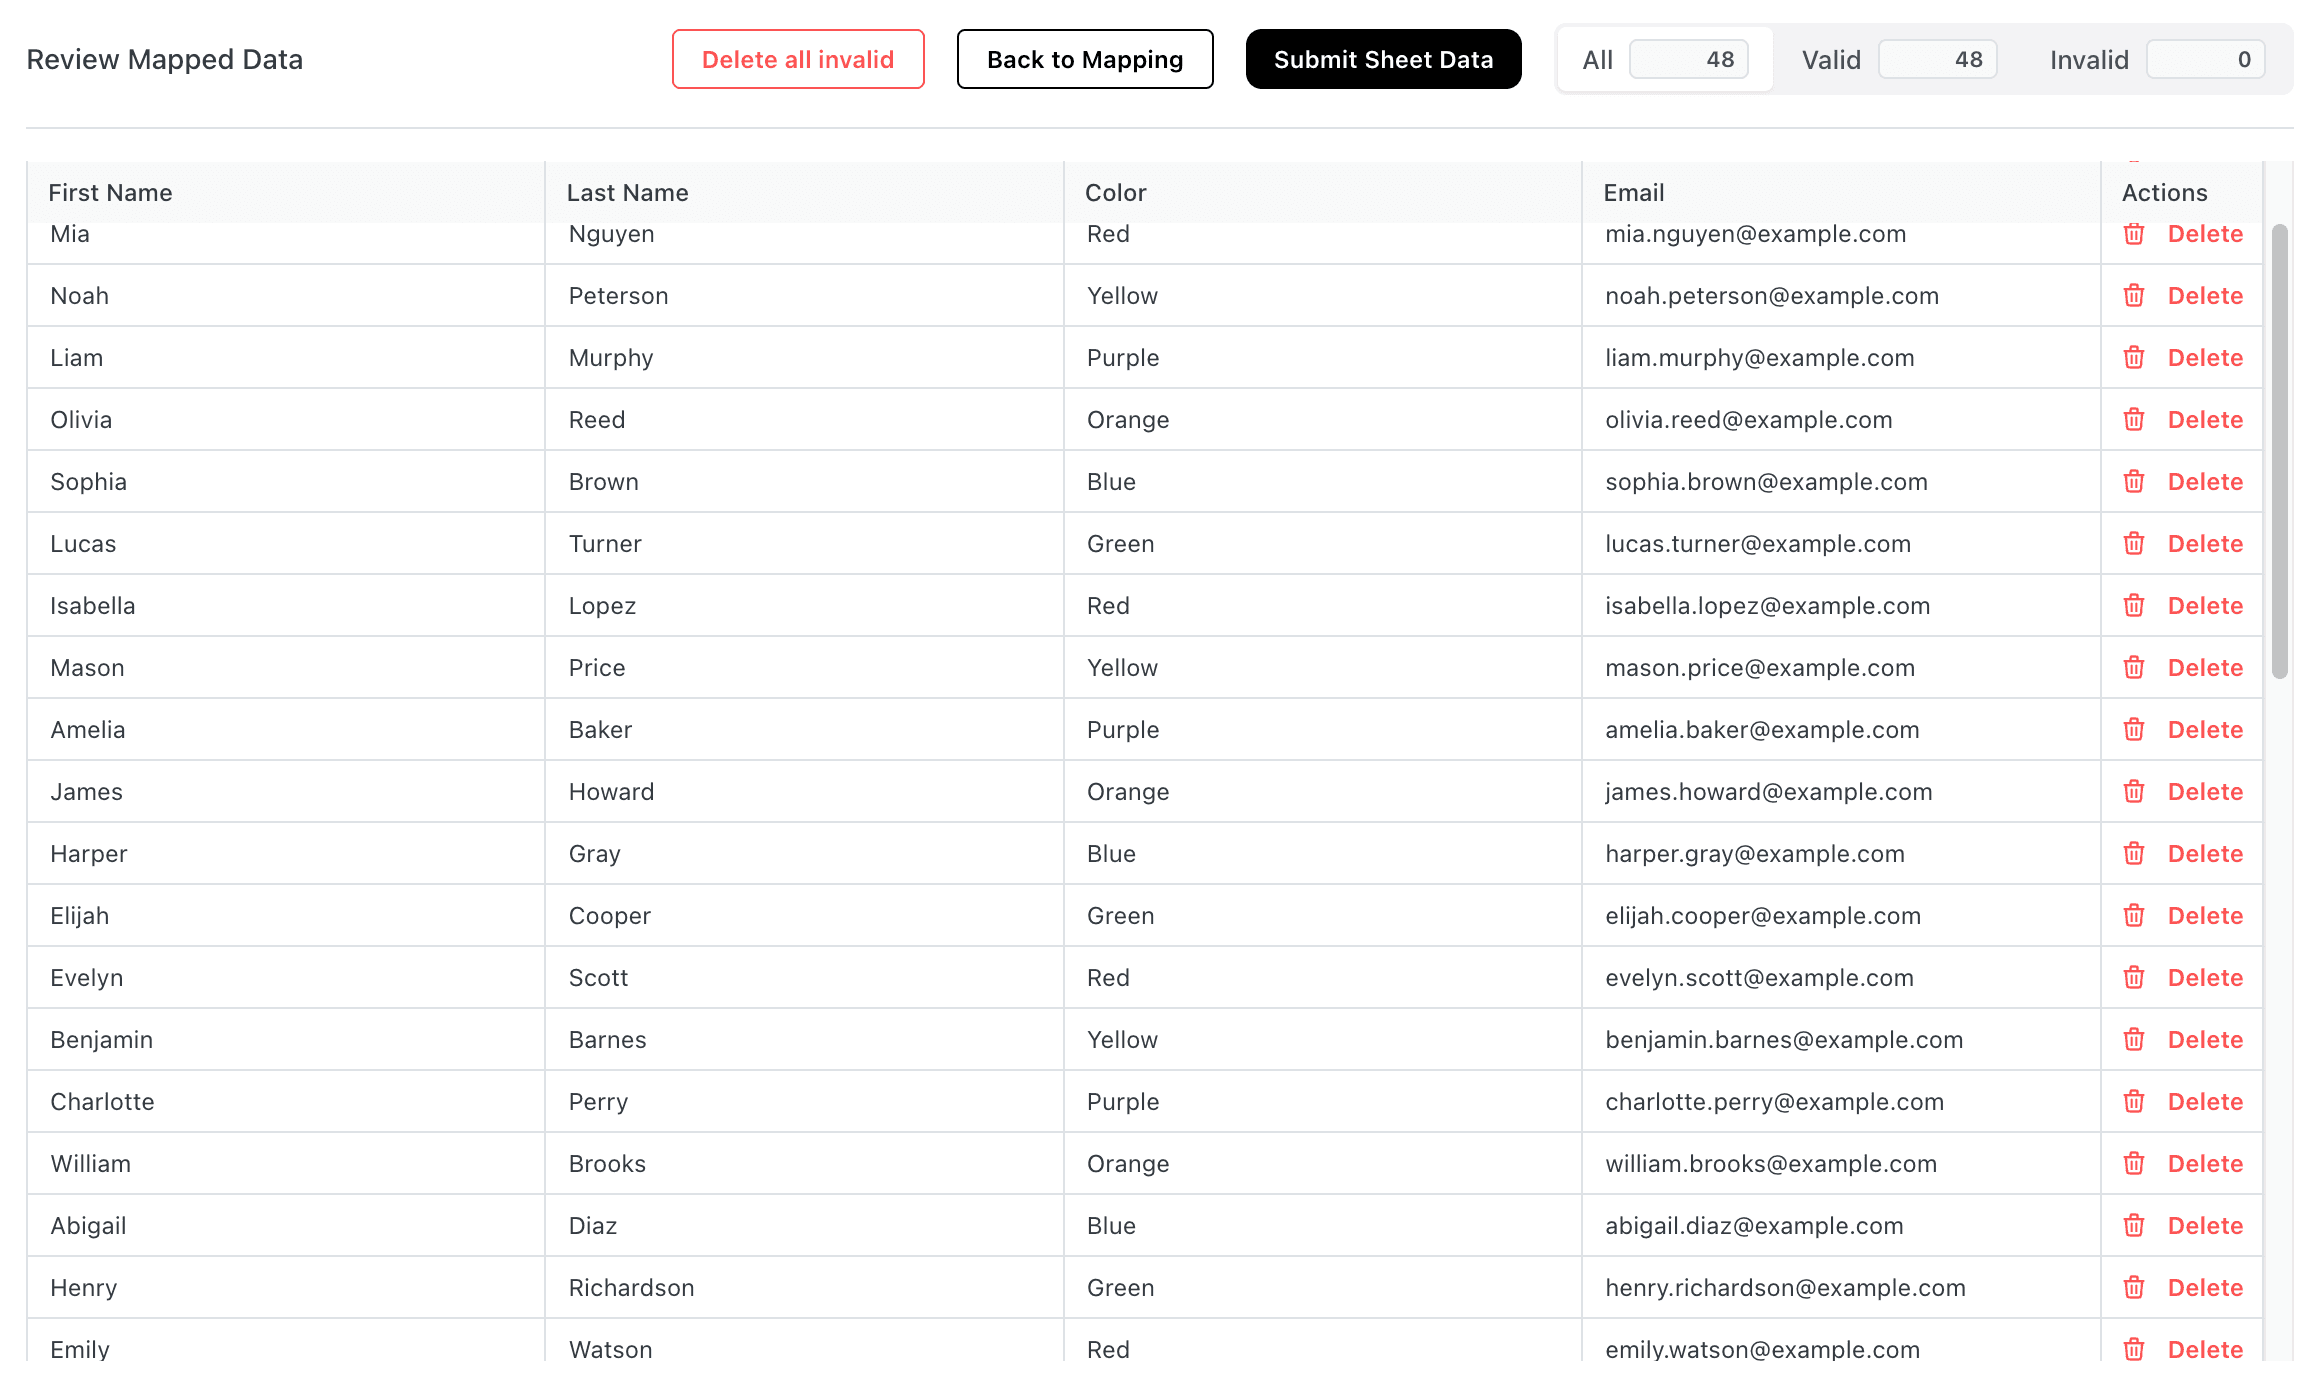Click the trash icon for Mia Nguyen
The width and height of the screenshot is (2318, 1388).
(x=2134, y=233)
